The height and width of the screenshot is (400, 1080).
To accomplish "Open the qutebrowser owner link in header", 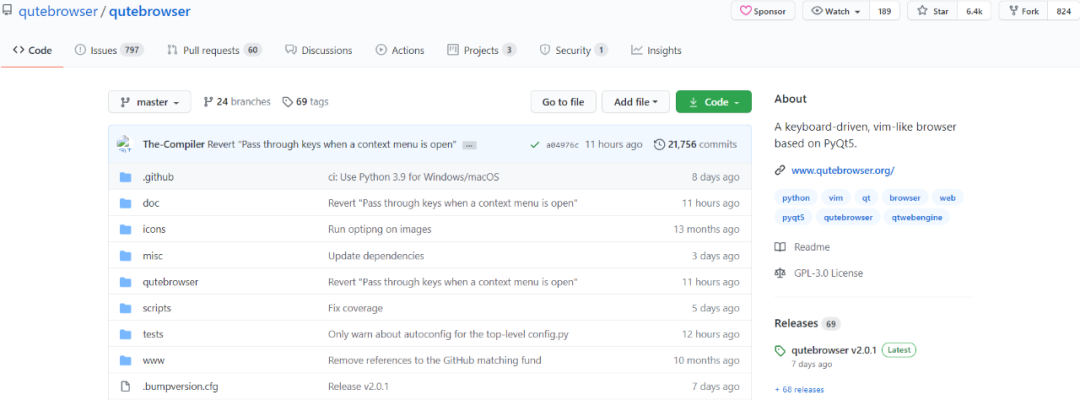I will [58, 12].
